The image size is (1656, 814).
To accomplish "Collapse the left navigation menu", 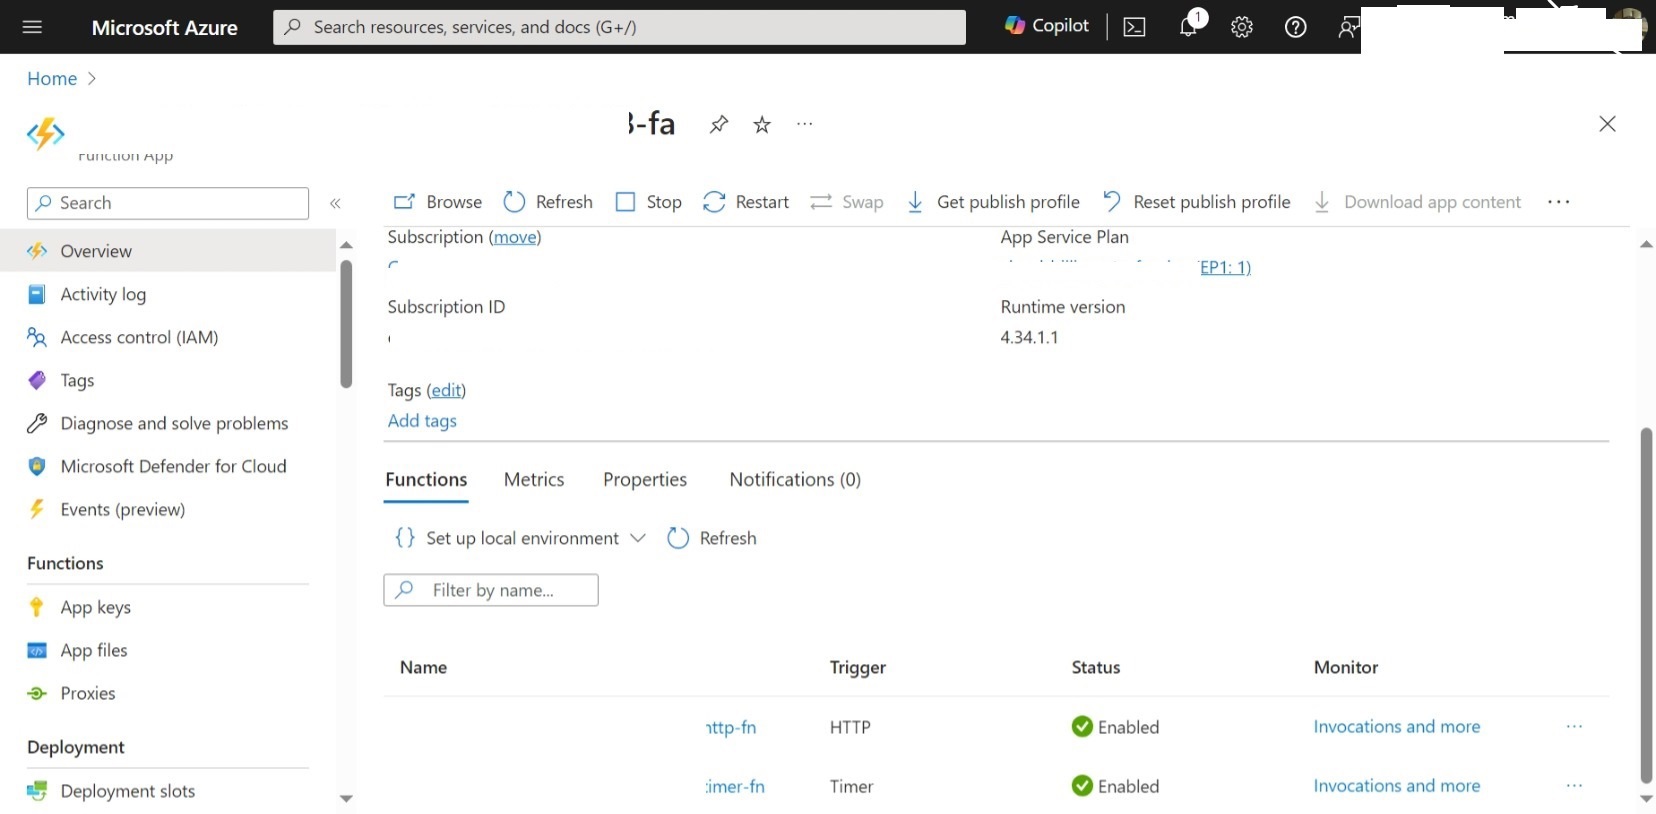I will pyautogui.click(x=336, y=203).
